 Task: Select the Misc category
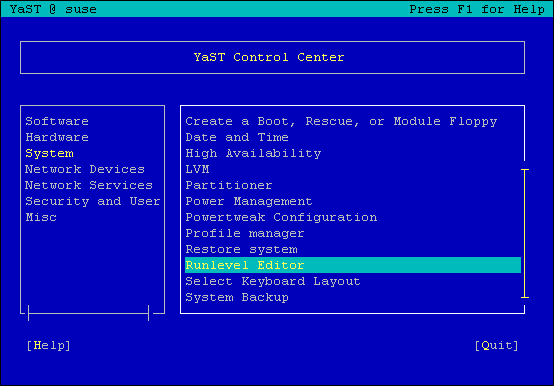(41, 217)
